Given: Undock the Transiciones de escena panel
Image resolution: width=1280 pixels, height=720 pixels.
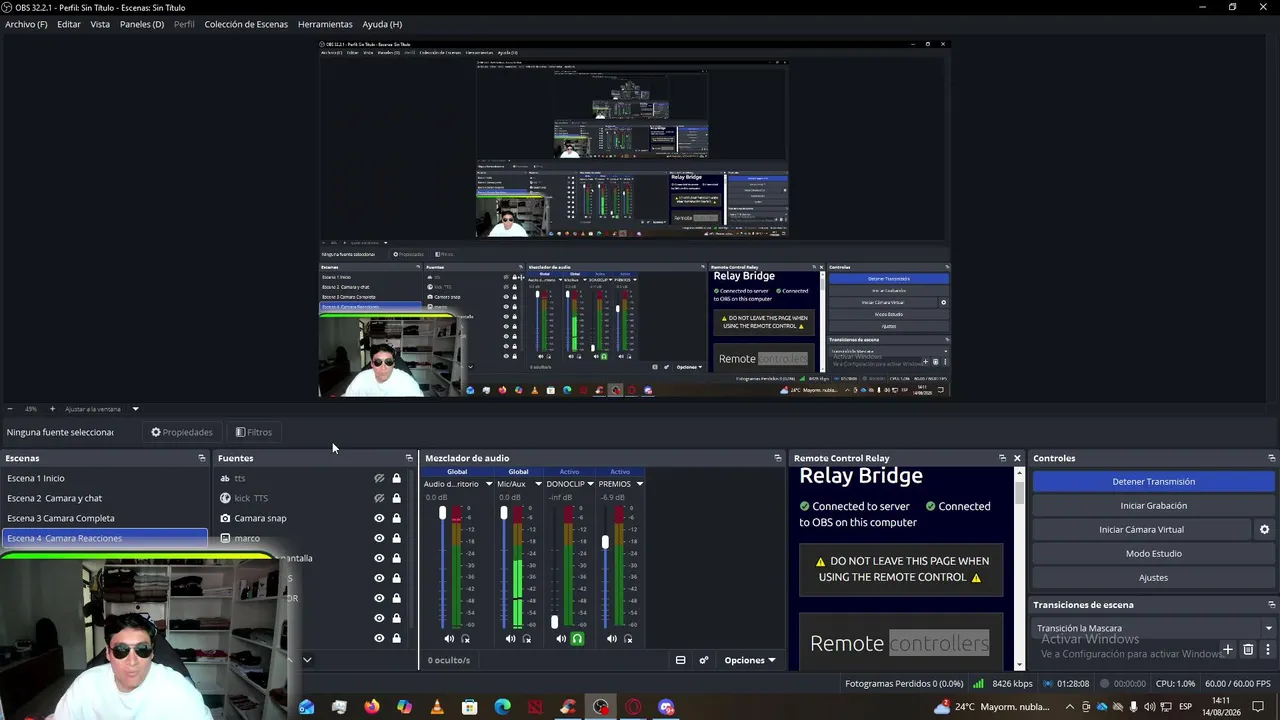Looking at the screenshot, I should click(1272, 604).
